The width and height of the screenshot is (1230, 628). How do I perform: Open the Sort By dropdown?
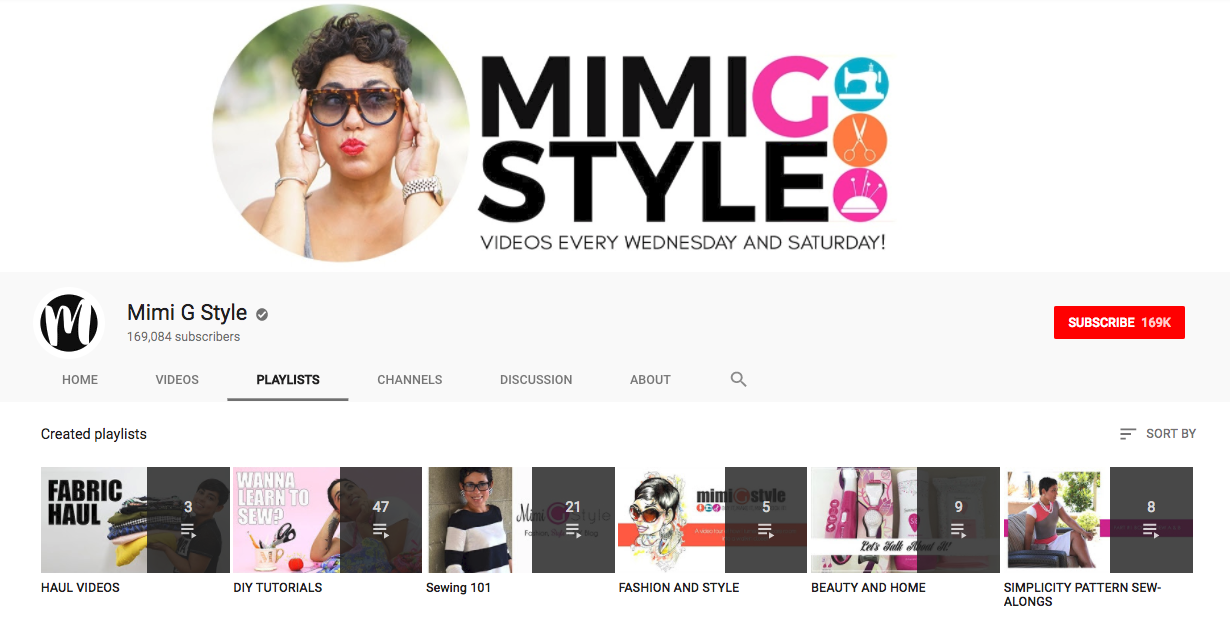point(1158,434)
